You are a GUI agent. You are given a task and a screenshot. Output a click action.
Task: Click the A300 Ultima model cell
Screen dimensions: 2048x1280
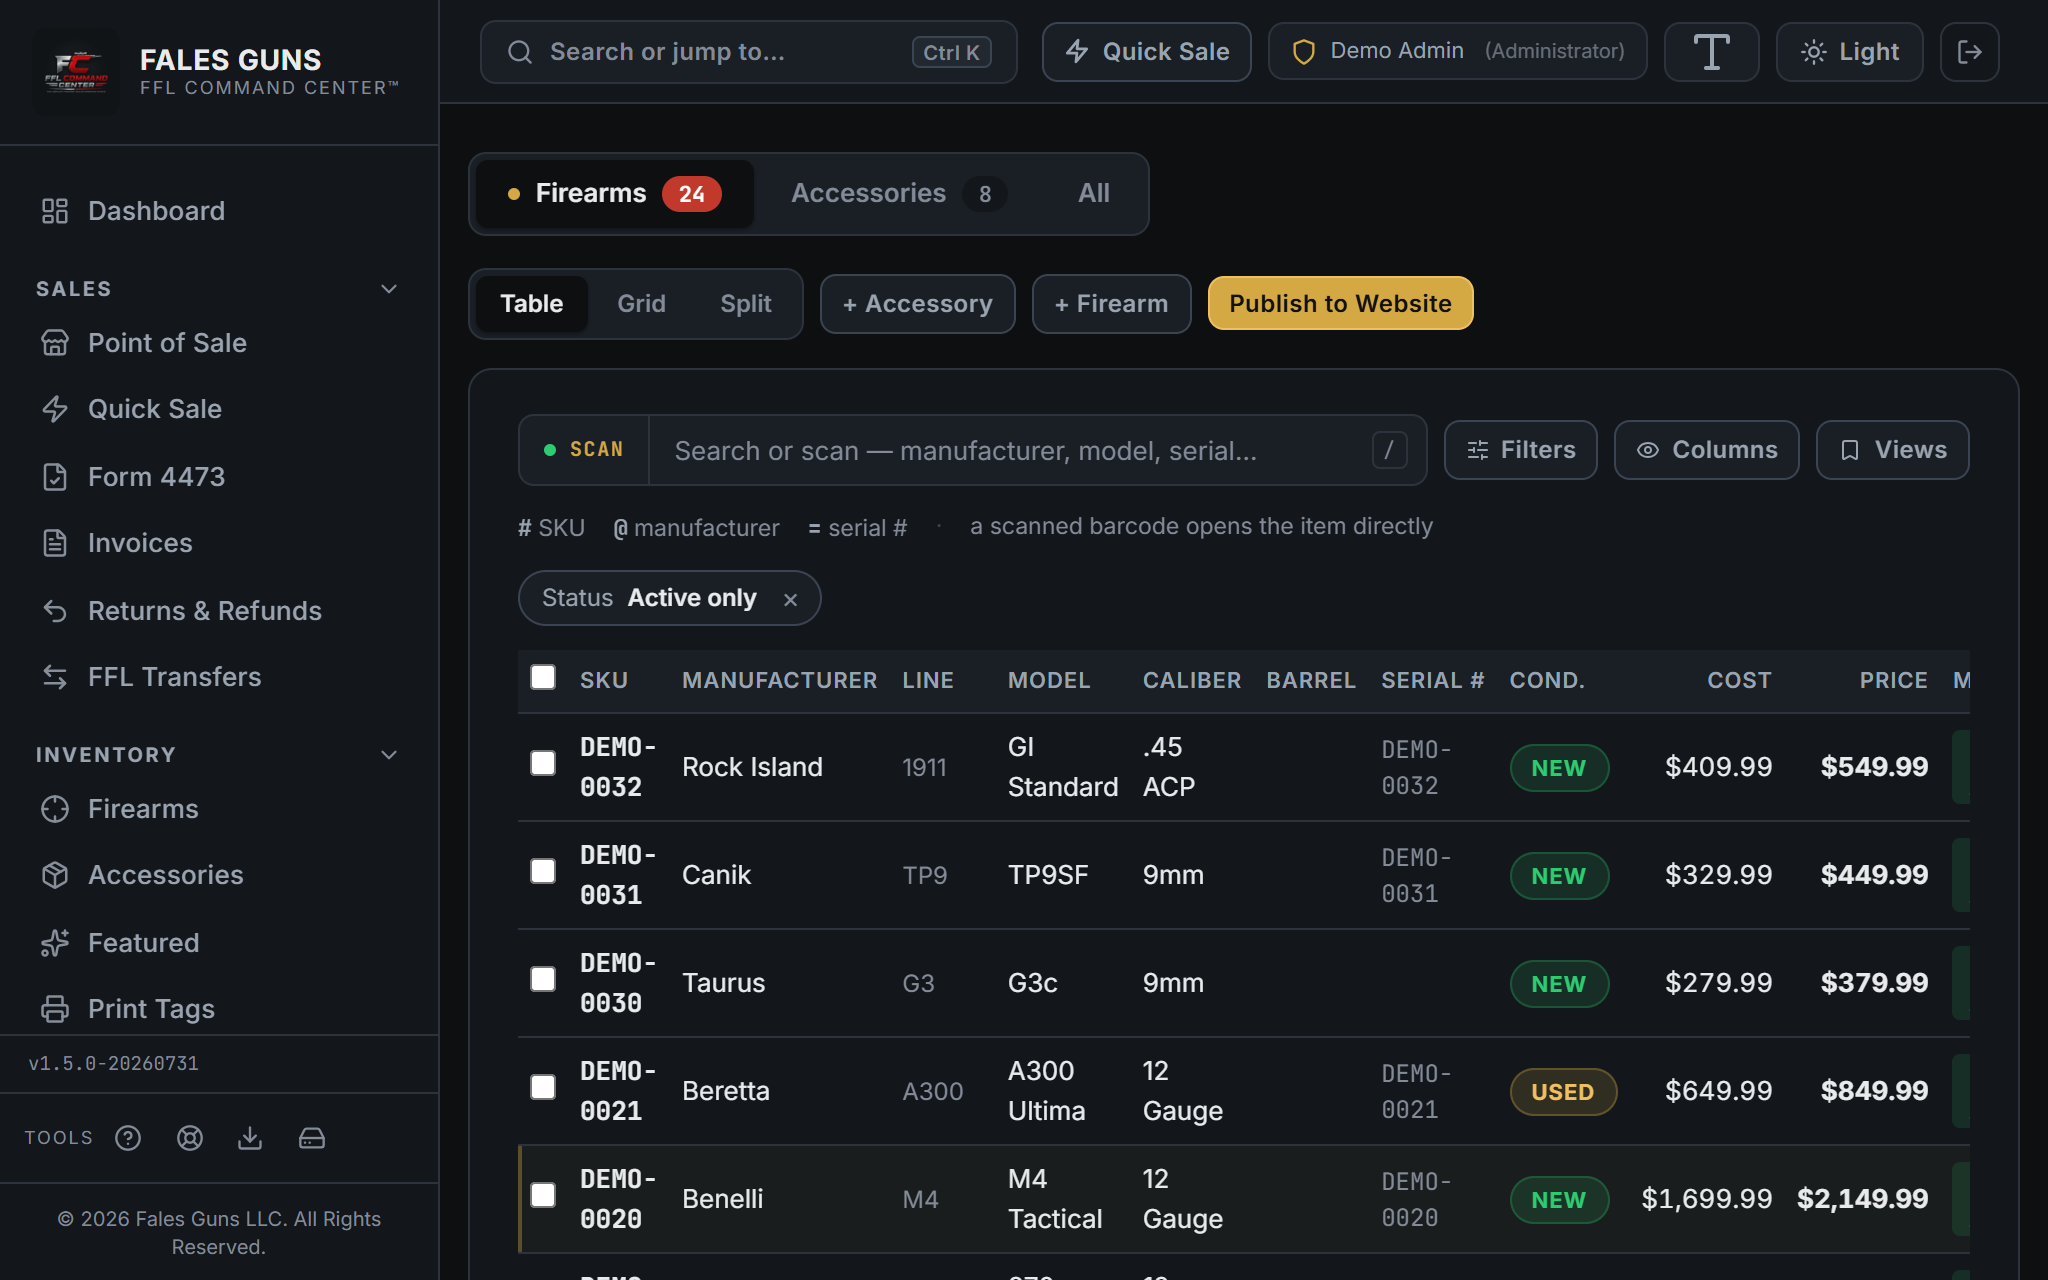point(1046,1091)
